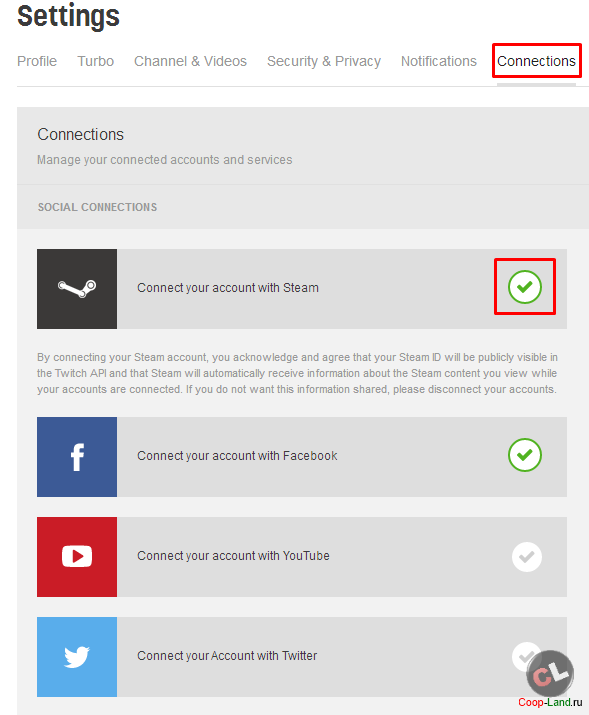This screenshot has height=715, width=589.
Task: Click the Steam logo icon
Action: [77, 289]
